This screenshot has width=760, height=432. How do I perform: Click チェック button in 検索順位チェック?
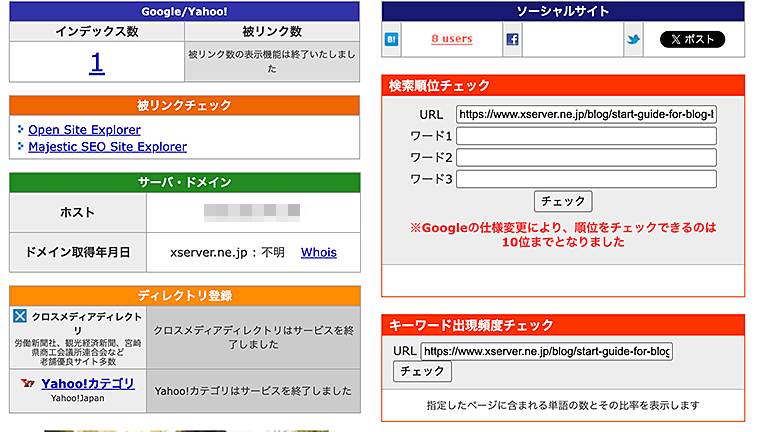coord(563,201)
